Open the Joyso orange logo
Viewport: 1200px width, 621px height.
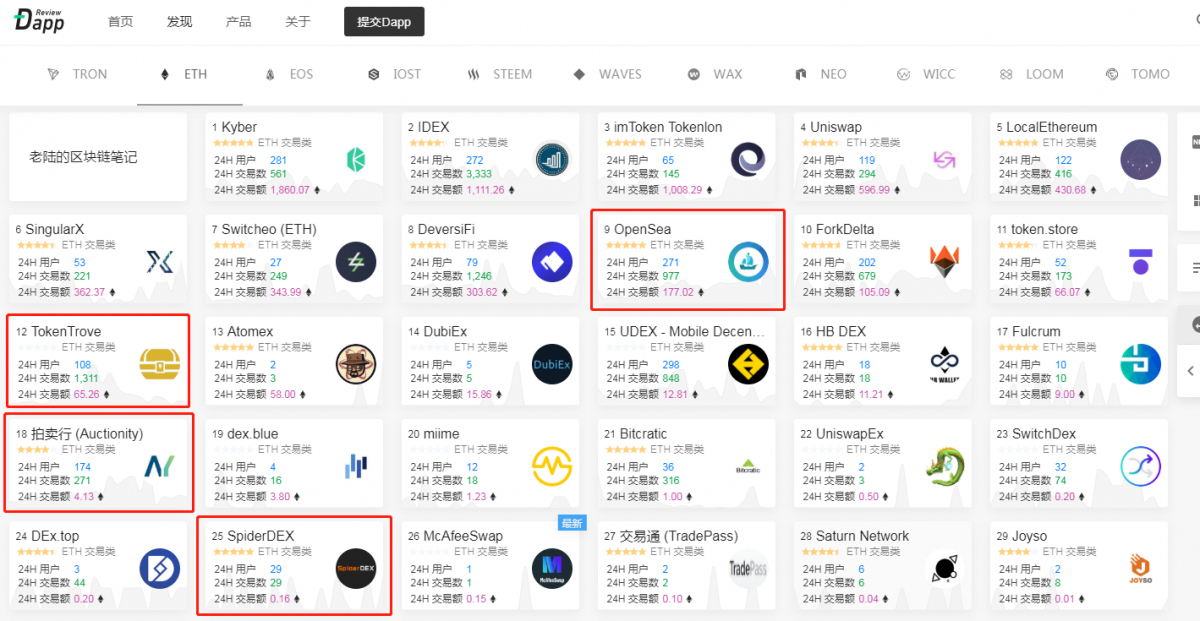1141,569
